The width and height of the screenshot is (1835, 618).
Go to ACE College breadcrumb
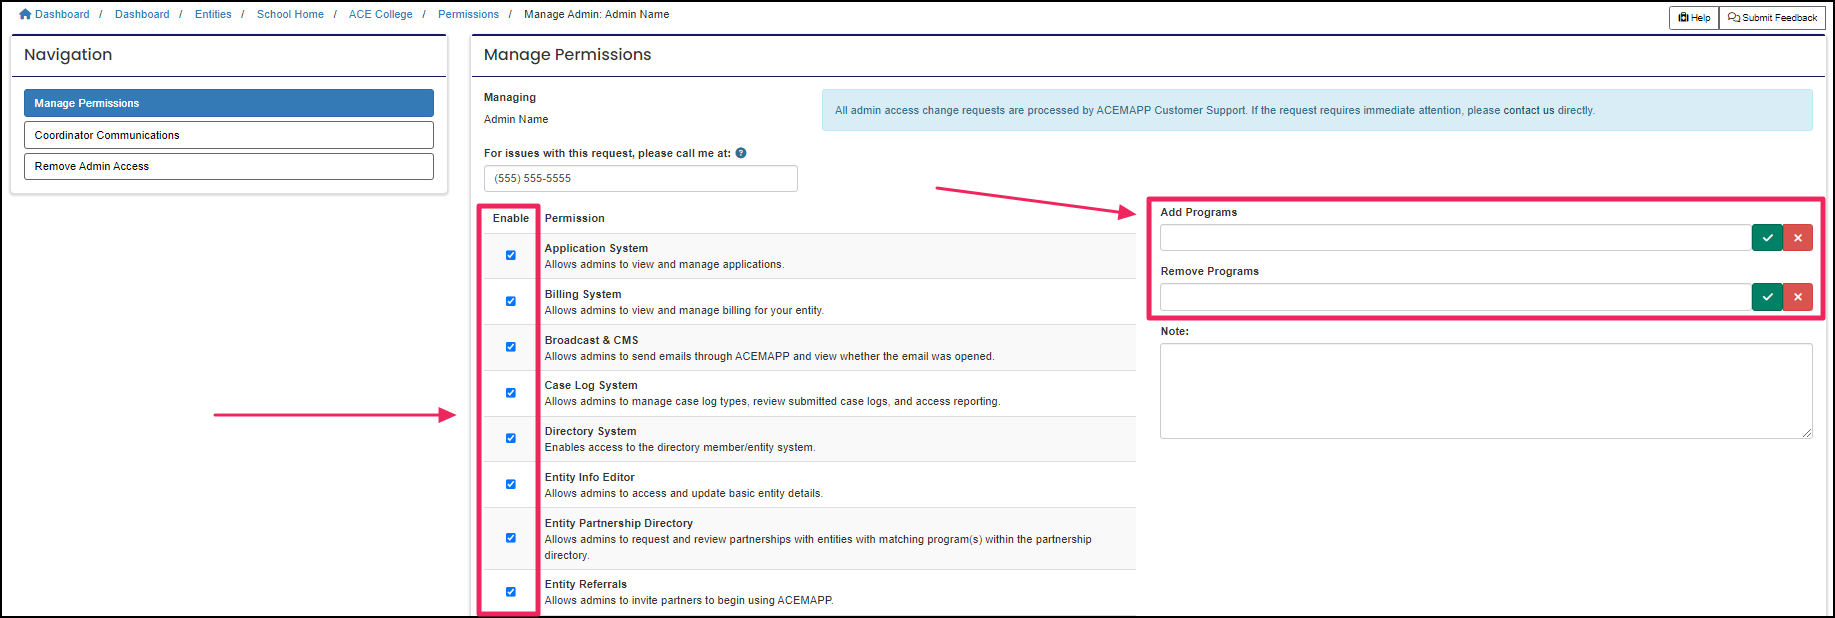pos(380,14)
